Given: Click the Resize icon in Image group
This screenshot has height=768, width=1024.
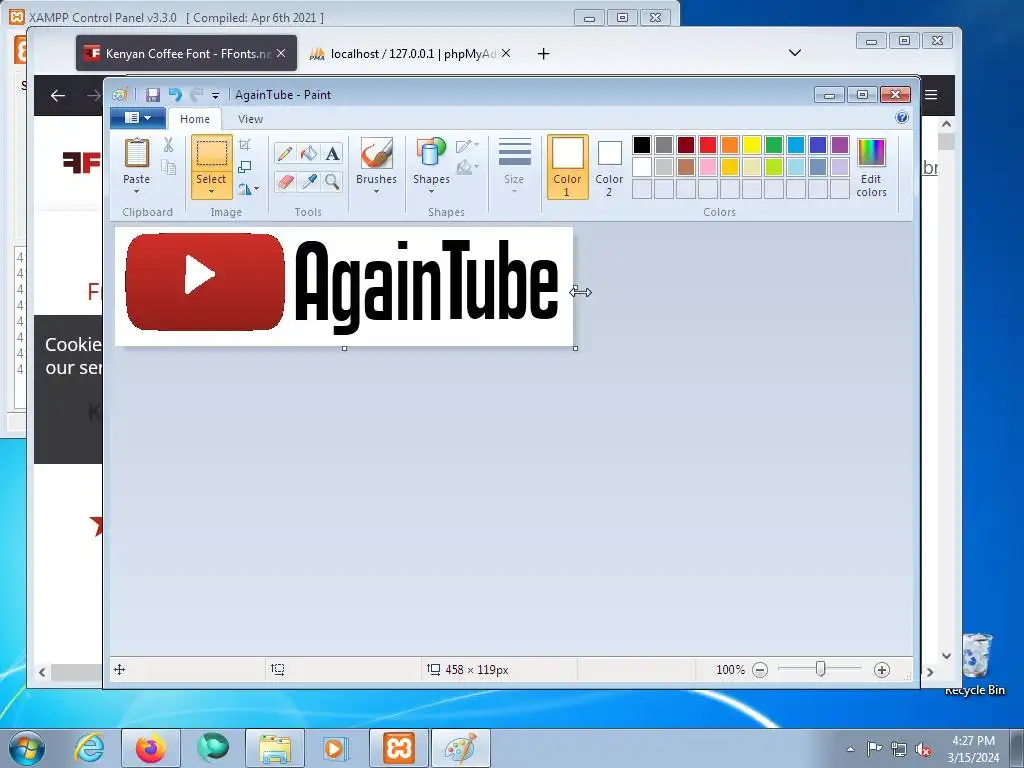Looking at the screenshot, I should 245,167.
